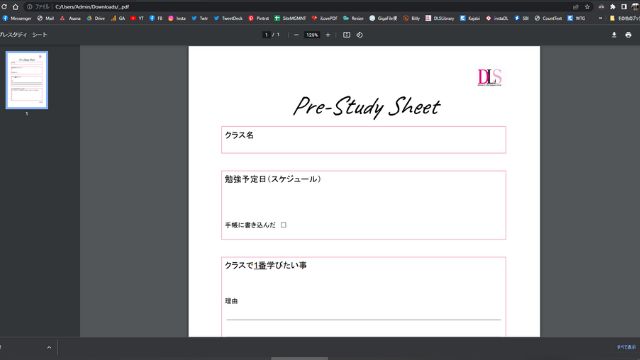Click the page number input box
This screenshot has height=360, width=640.
coord(266,35)
